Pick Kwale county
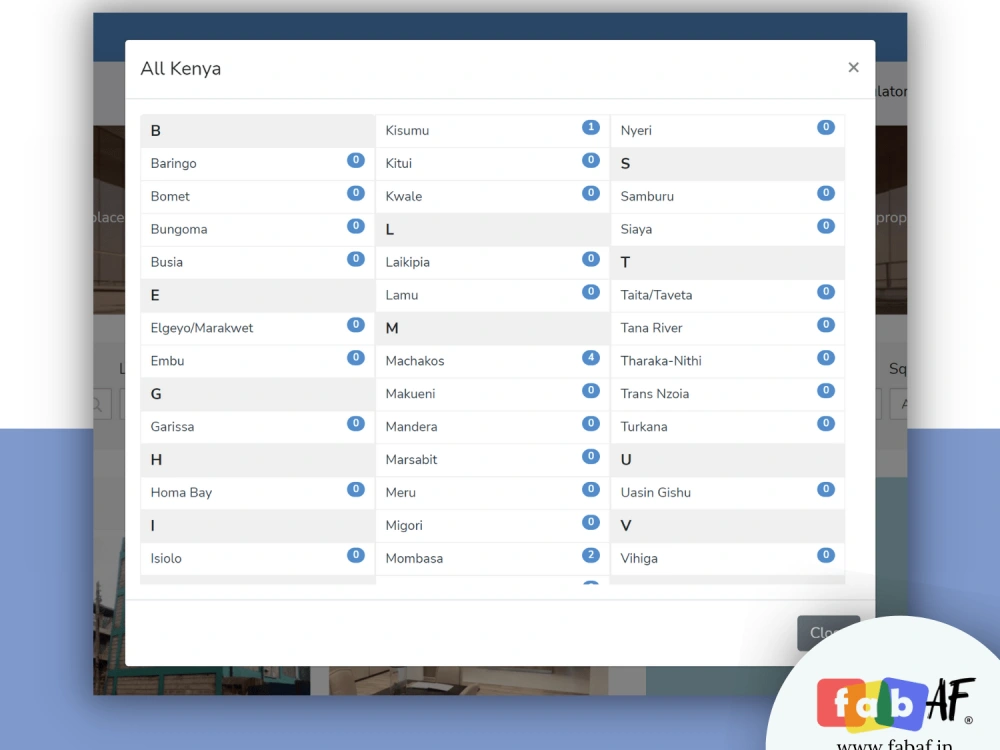 (493, 196)
